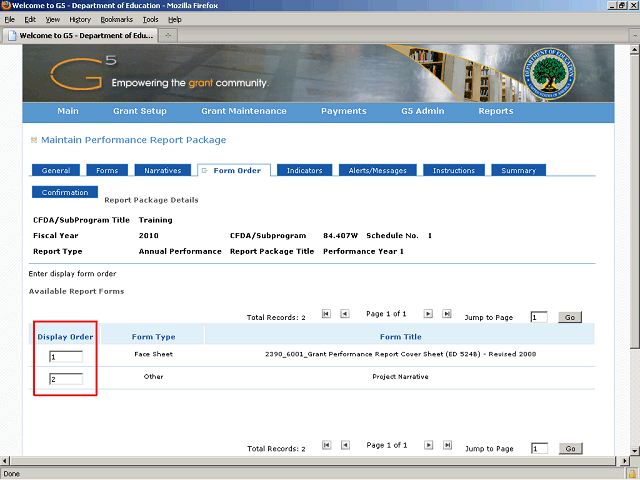The image size is (640, 480).
Task: Click the '84.407W' CFDA value
Action: coord(340,236)
